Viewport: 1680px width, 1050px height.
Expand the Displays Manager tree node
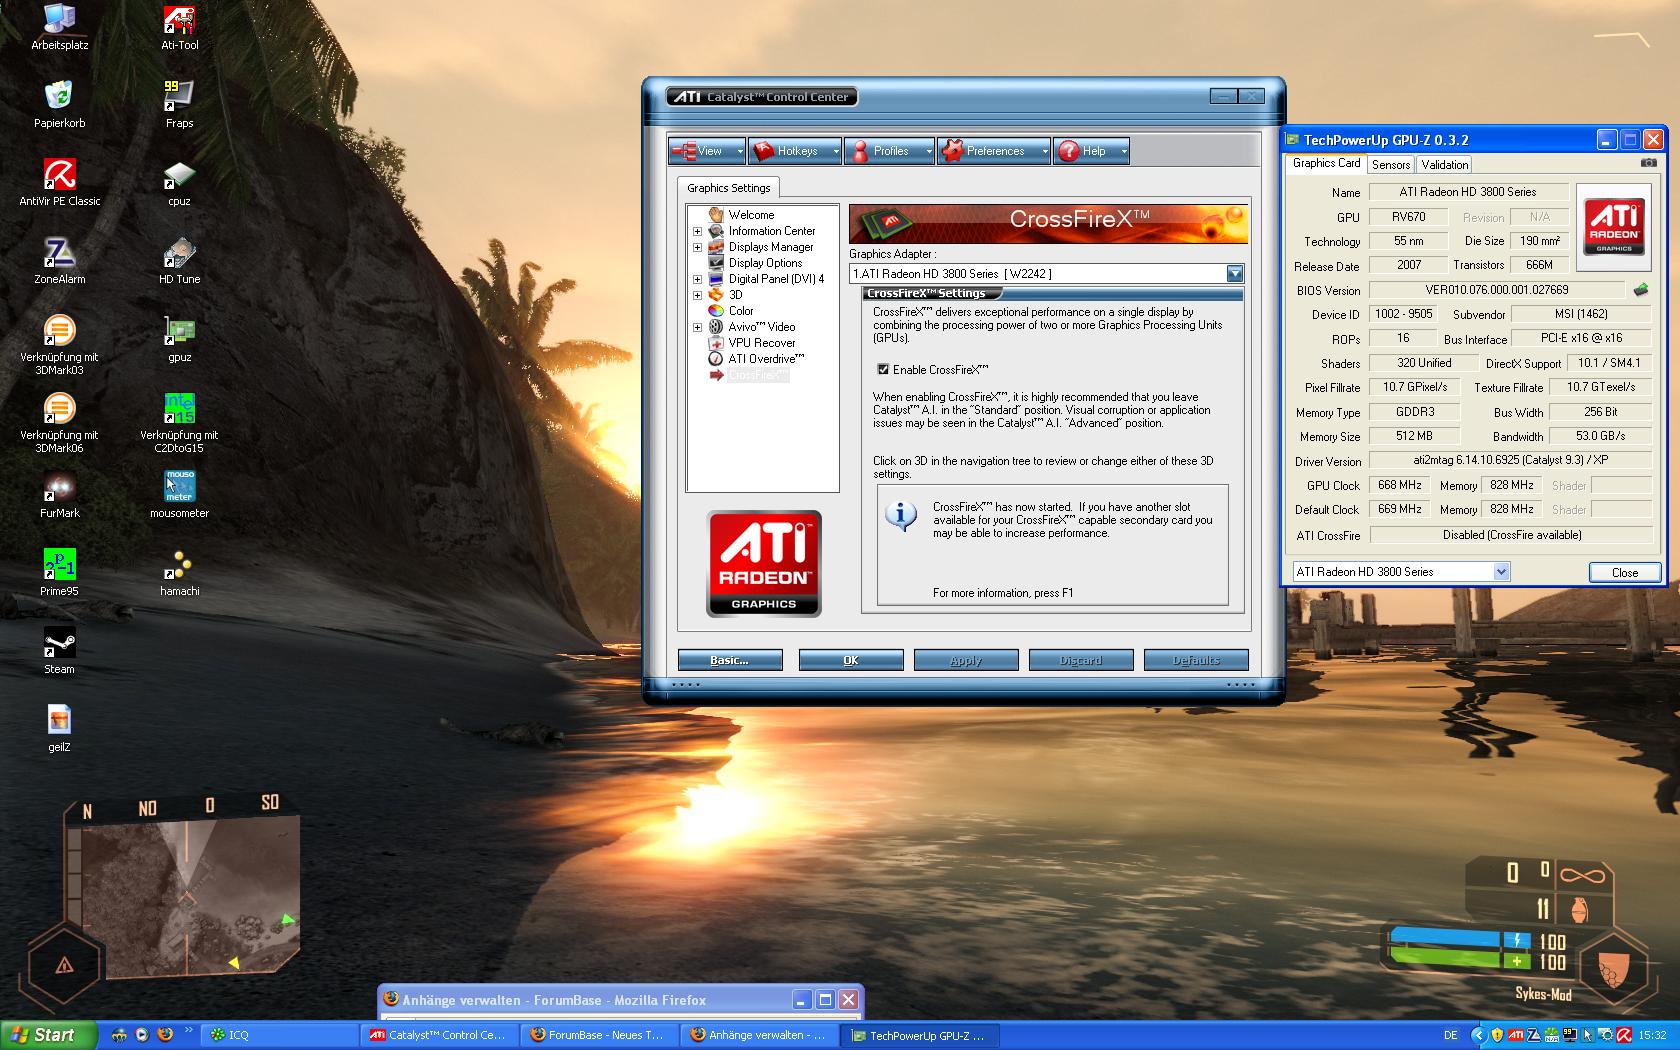point(697,247)
